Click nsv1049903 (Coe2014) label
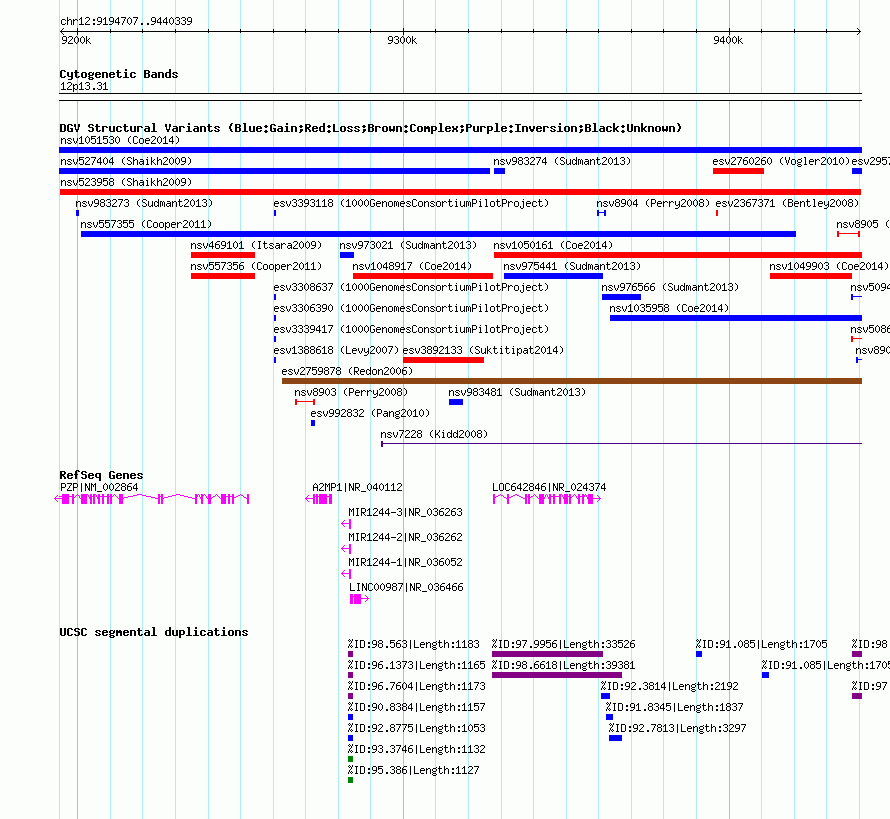 (x=829, y=266)
